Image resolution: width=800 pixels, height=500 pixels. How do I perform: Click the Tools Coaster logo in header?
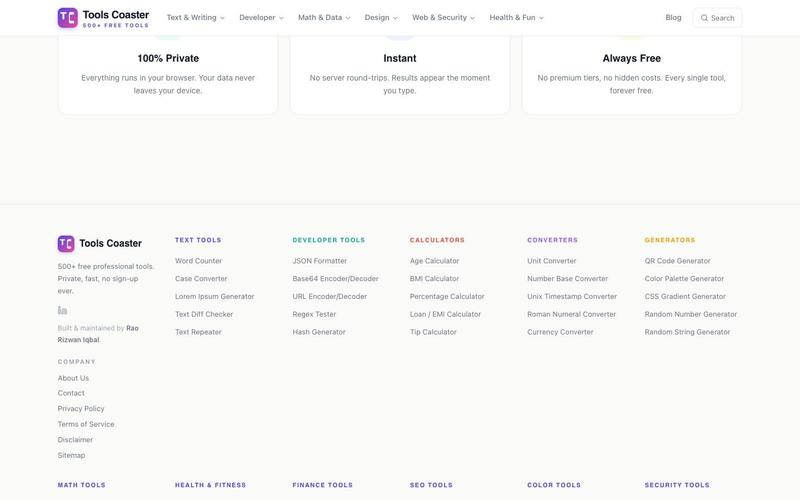pos(103,18)
